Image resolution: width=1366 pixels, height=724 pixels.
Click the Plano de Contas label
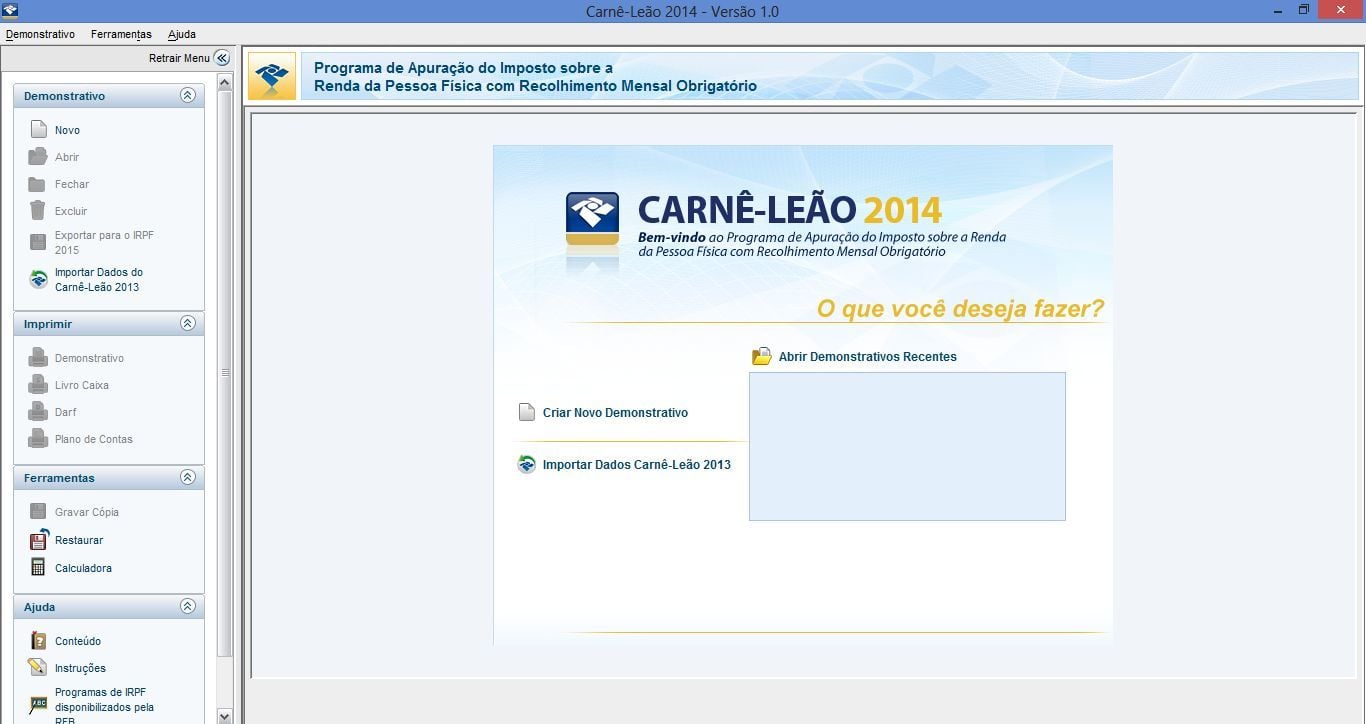click(94, 439)
